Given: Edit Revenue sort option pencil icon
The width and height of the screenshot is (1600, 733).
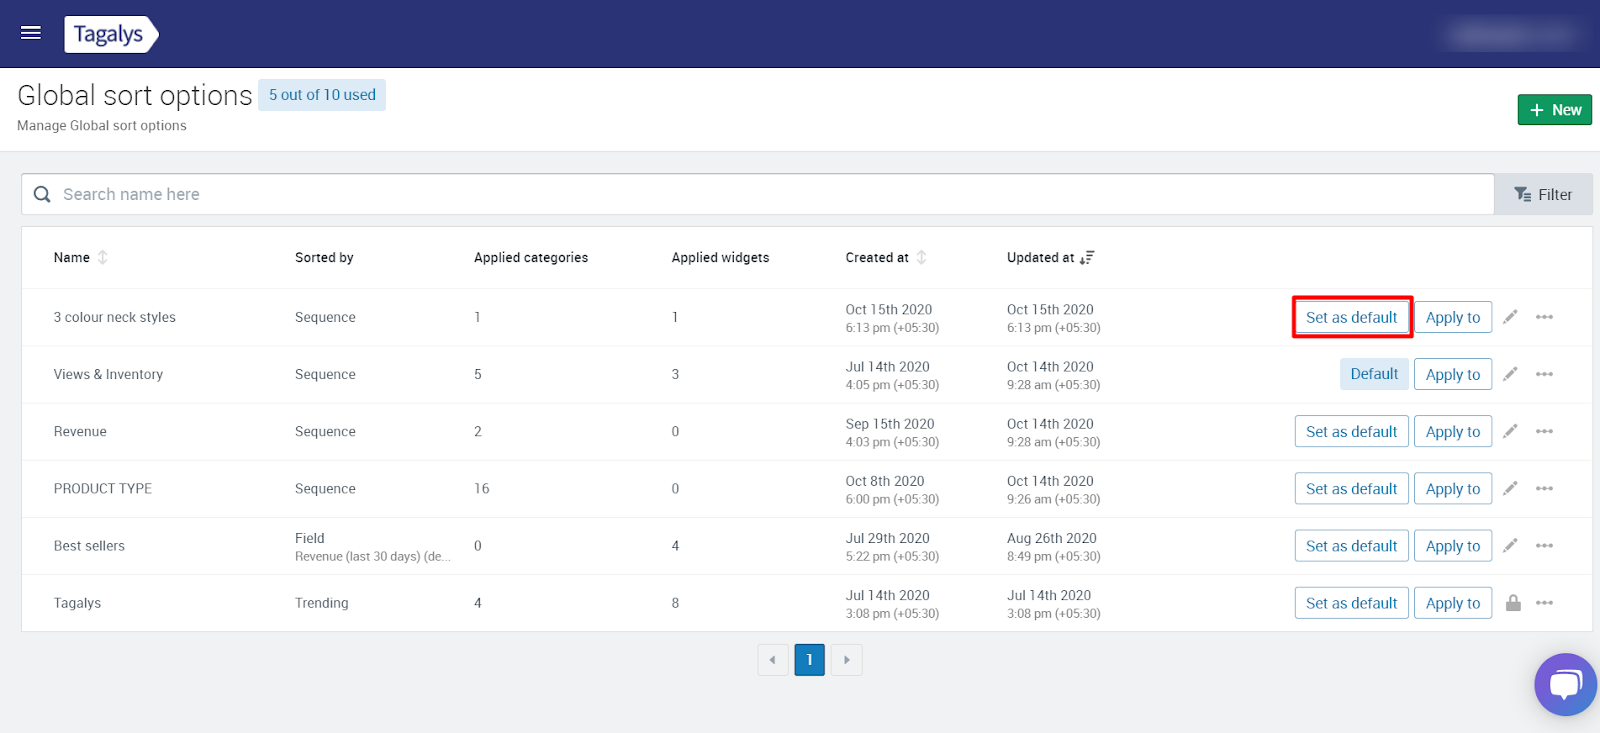Looking at the screenshot, I should click(x=1510, y=431).
